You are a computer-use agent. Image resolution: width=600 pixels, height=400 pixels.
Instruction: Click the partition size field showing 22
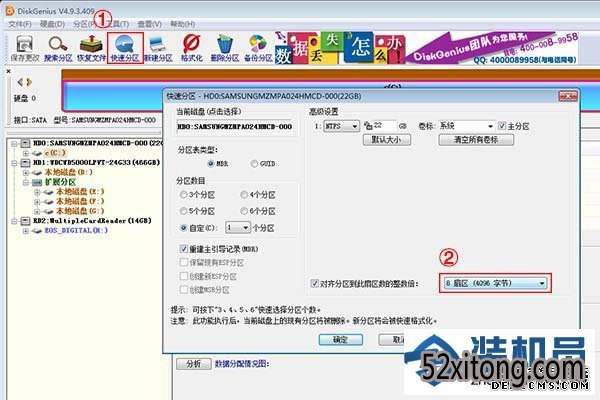point(384,126)
